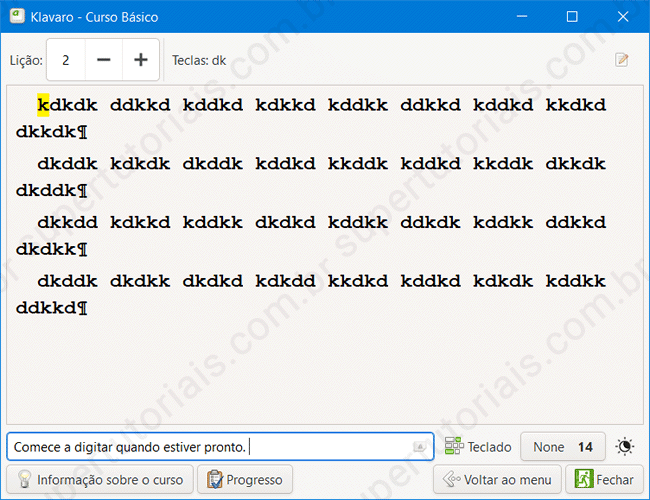Open the font selector labeled None 14
This screenshot has height=500, width=650.
coord(563,447)
